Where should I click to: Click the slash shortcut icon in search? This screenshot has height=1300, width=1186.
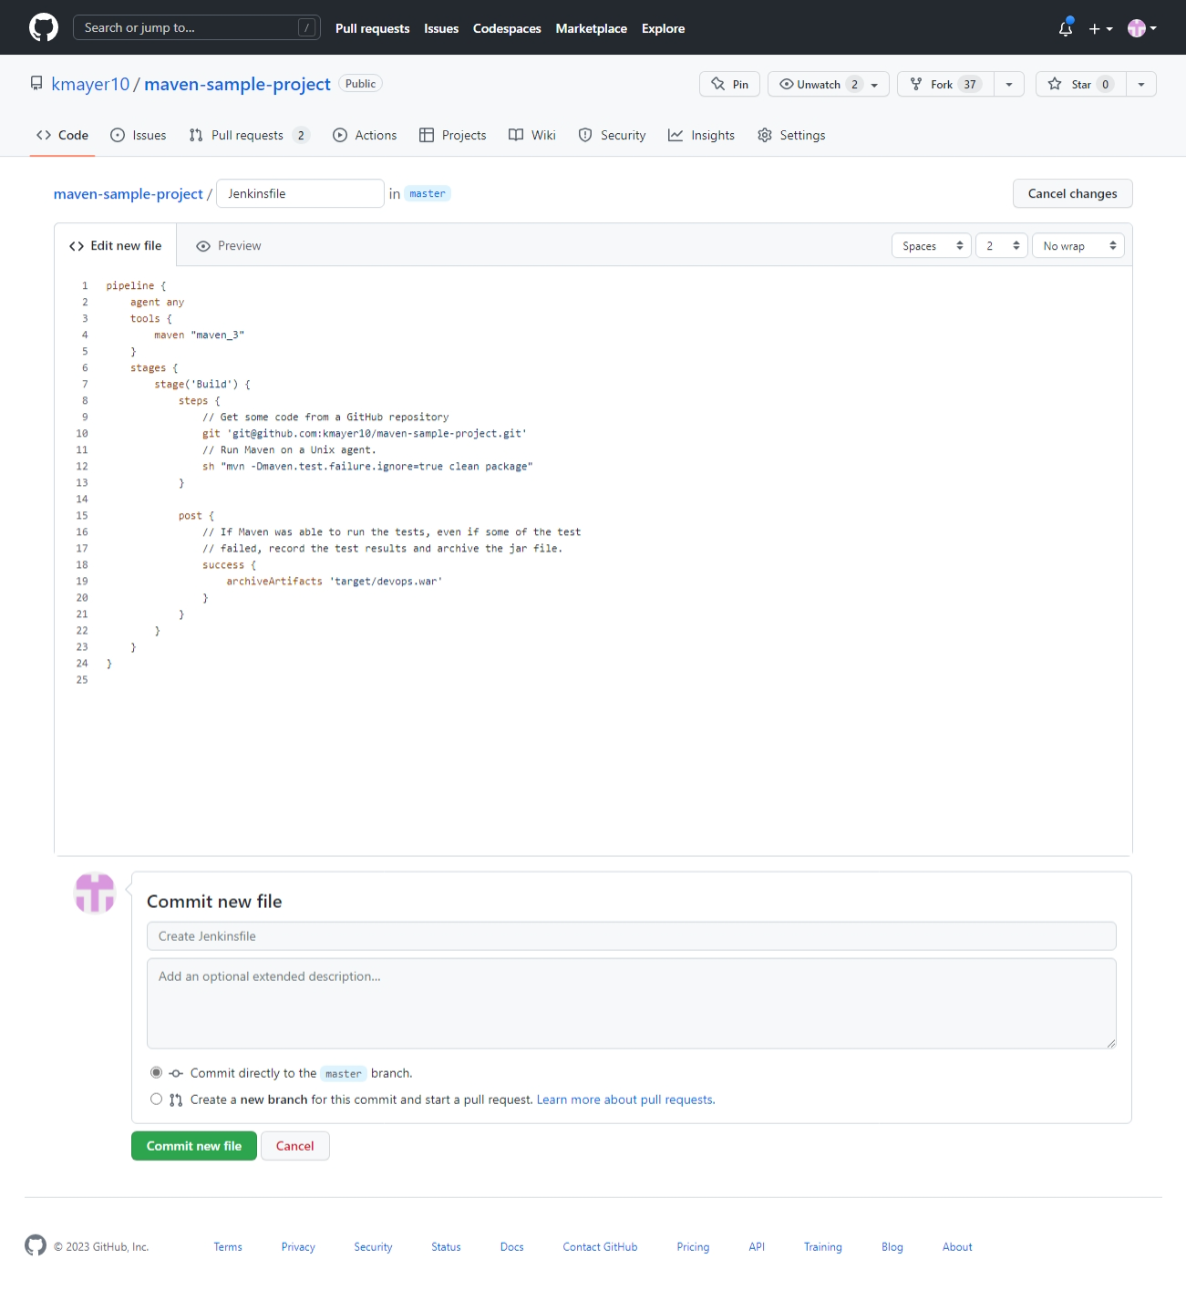307,28
